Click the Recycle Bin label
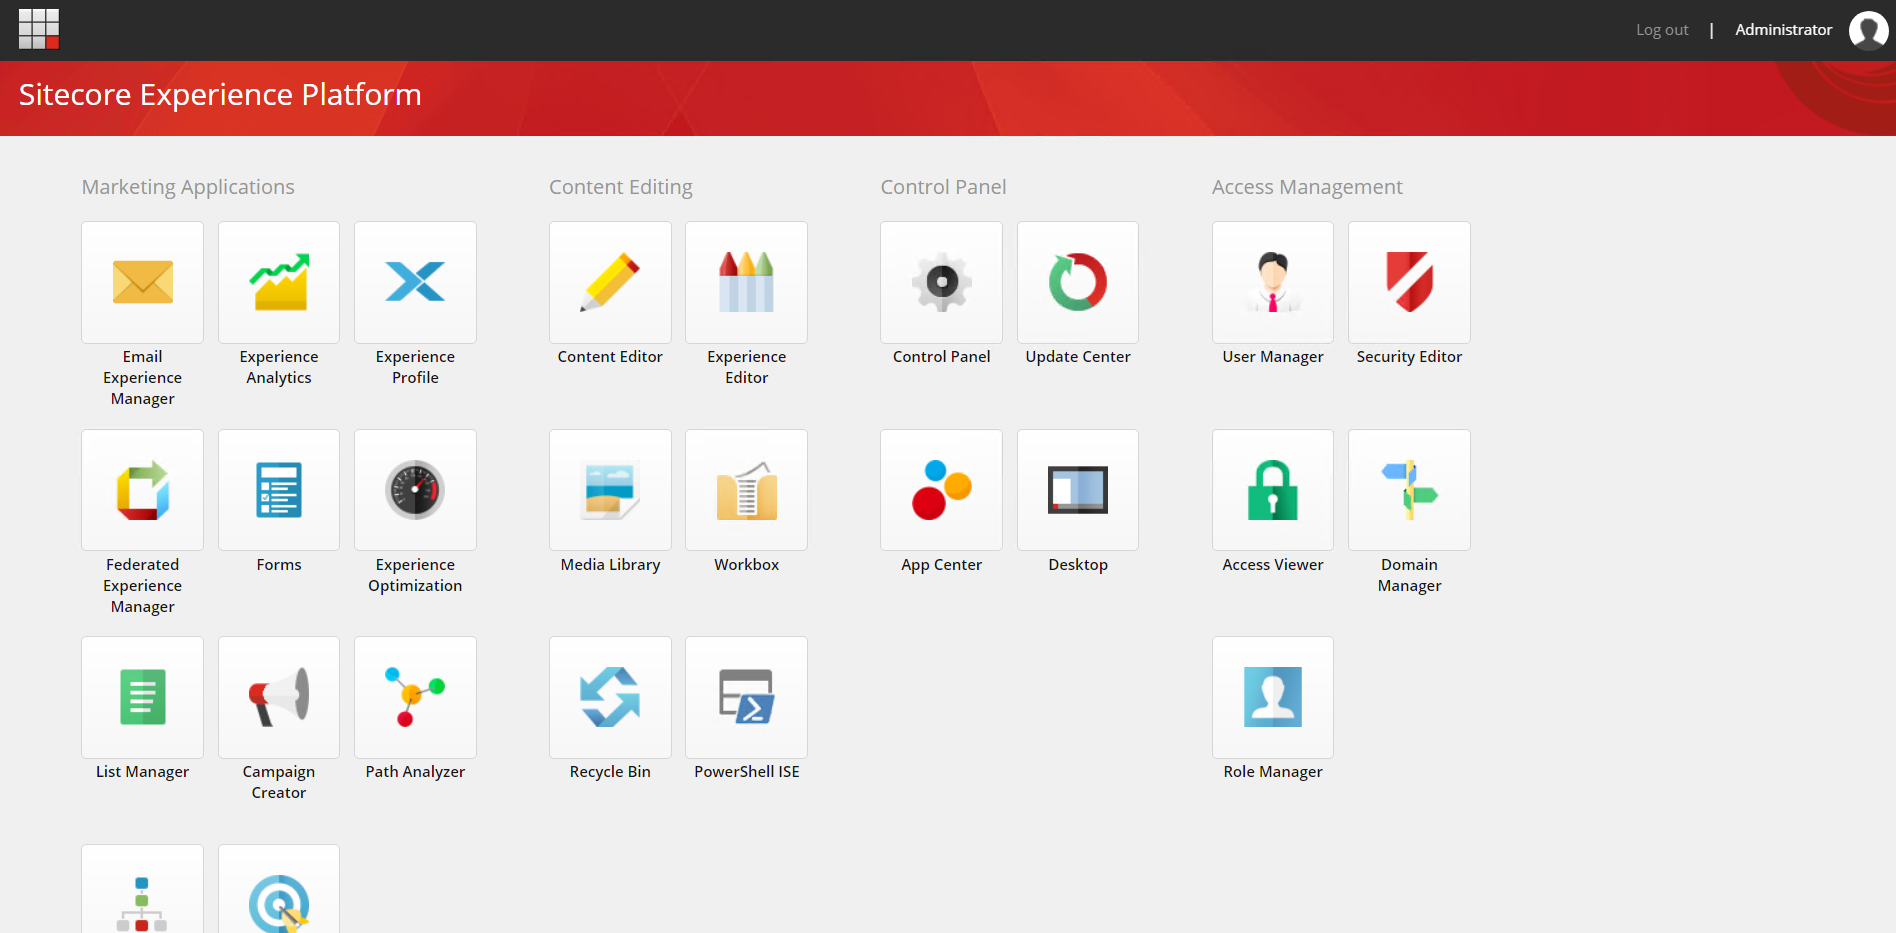The width and height of the screenshot is (1896, 933). tap(610, 772)
